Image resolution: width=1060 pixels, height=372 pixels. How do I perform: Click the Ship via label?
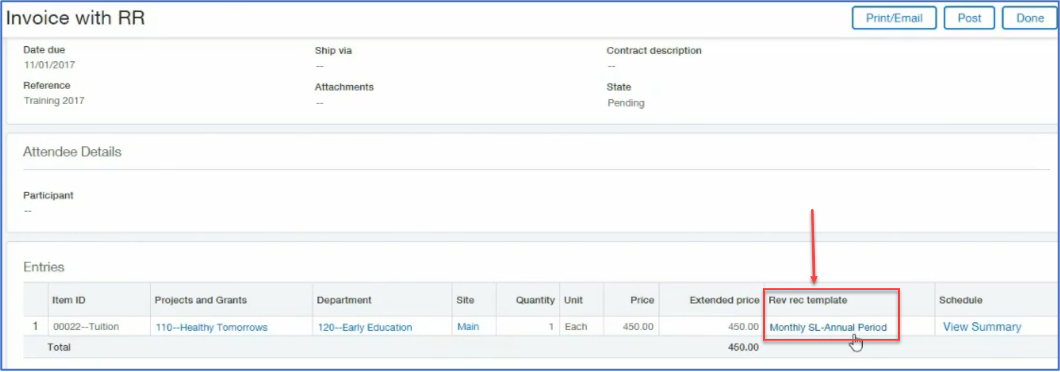click(333, 50)
